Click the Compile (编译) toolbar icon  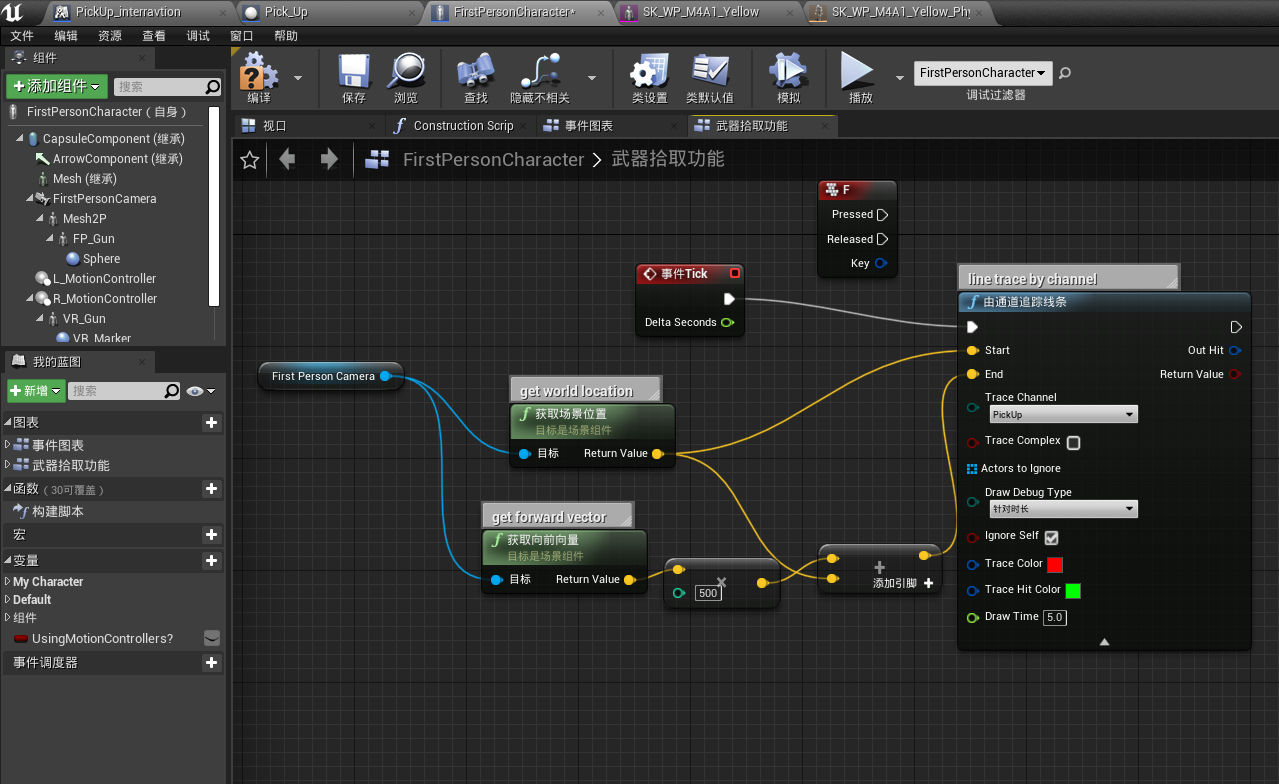(x=259, y=75)
